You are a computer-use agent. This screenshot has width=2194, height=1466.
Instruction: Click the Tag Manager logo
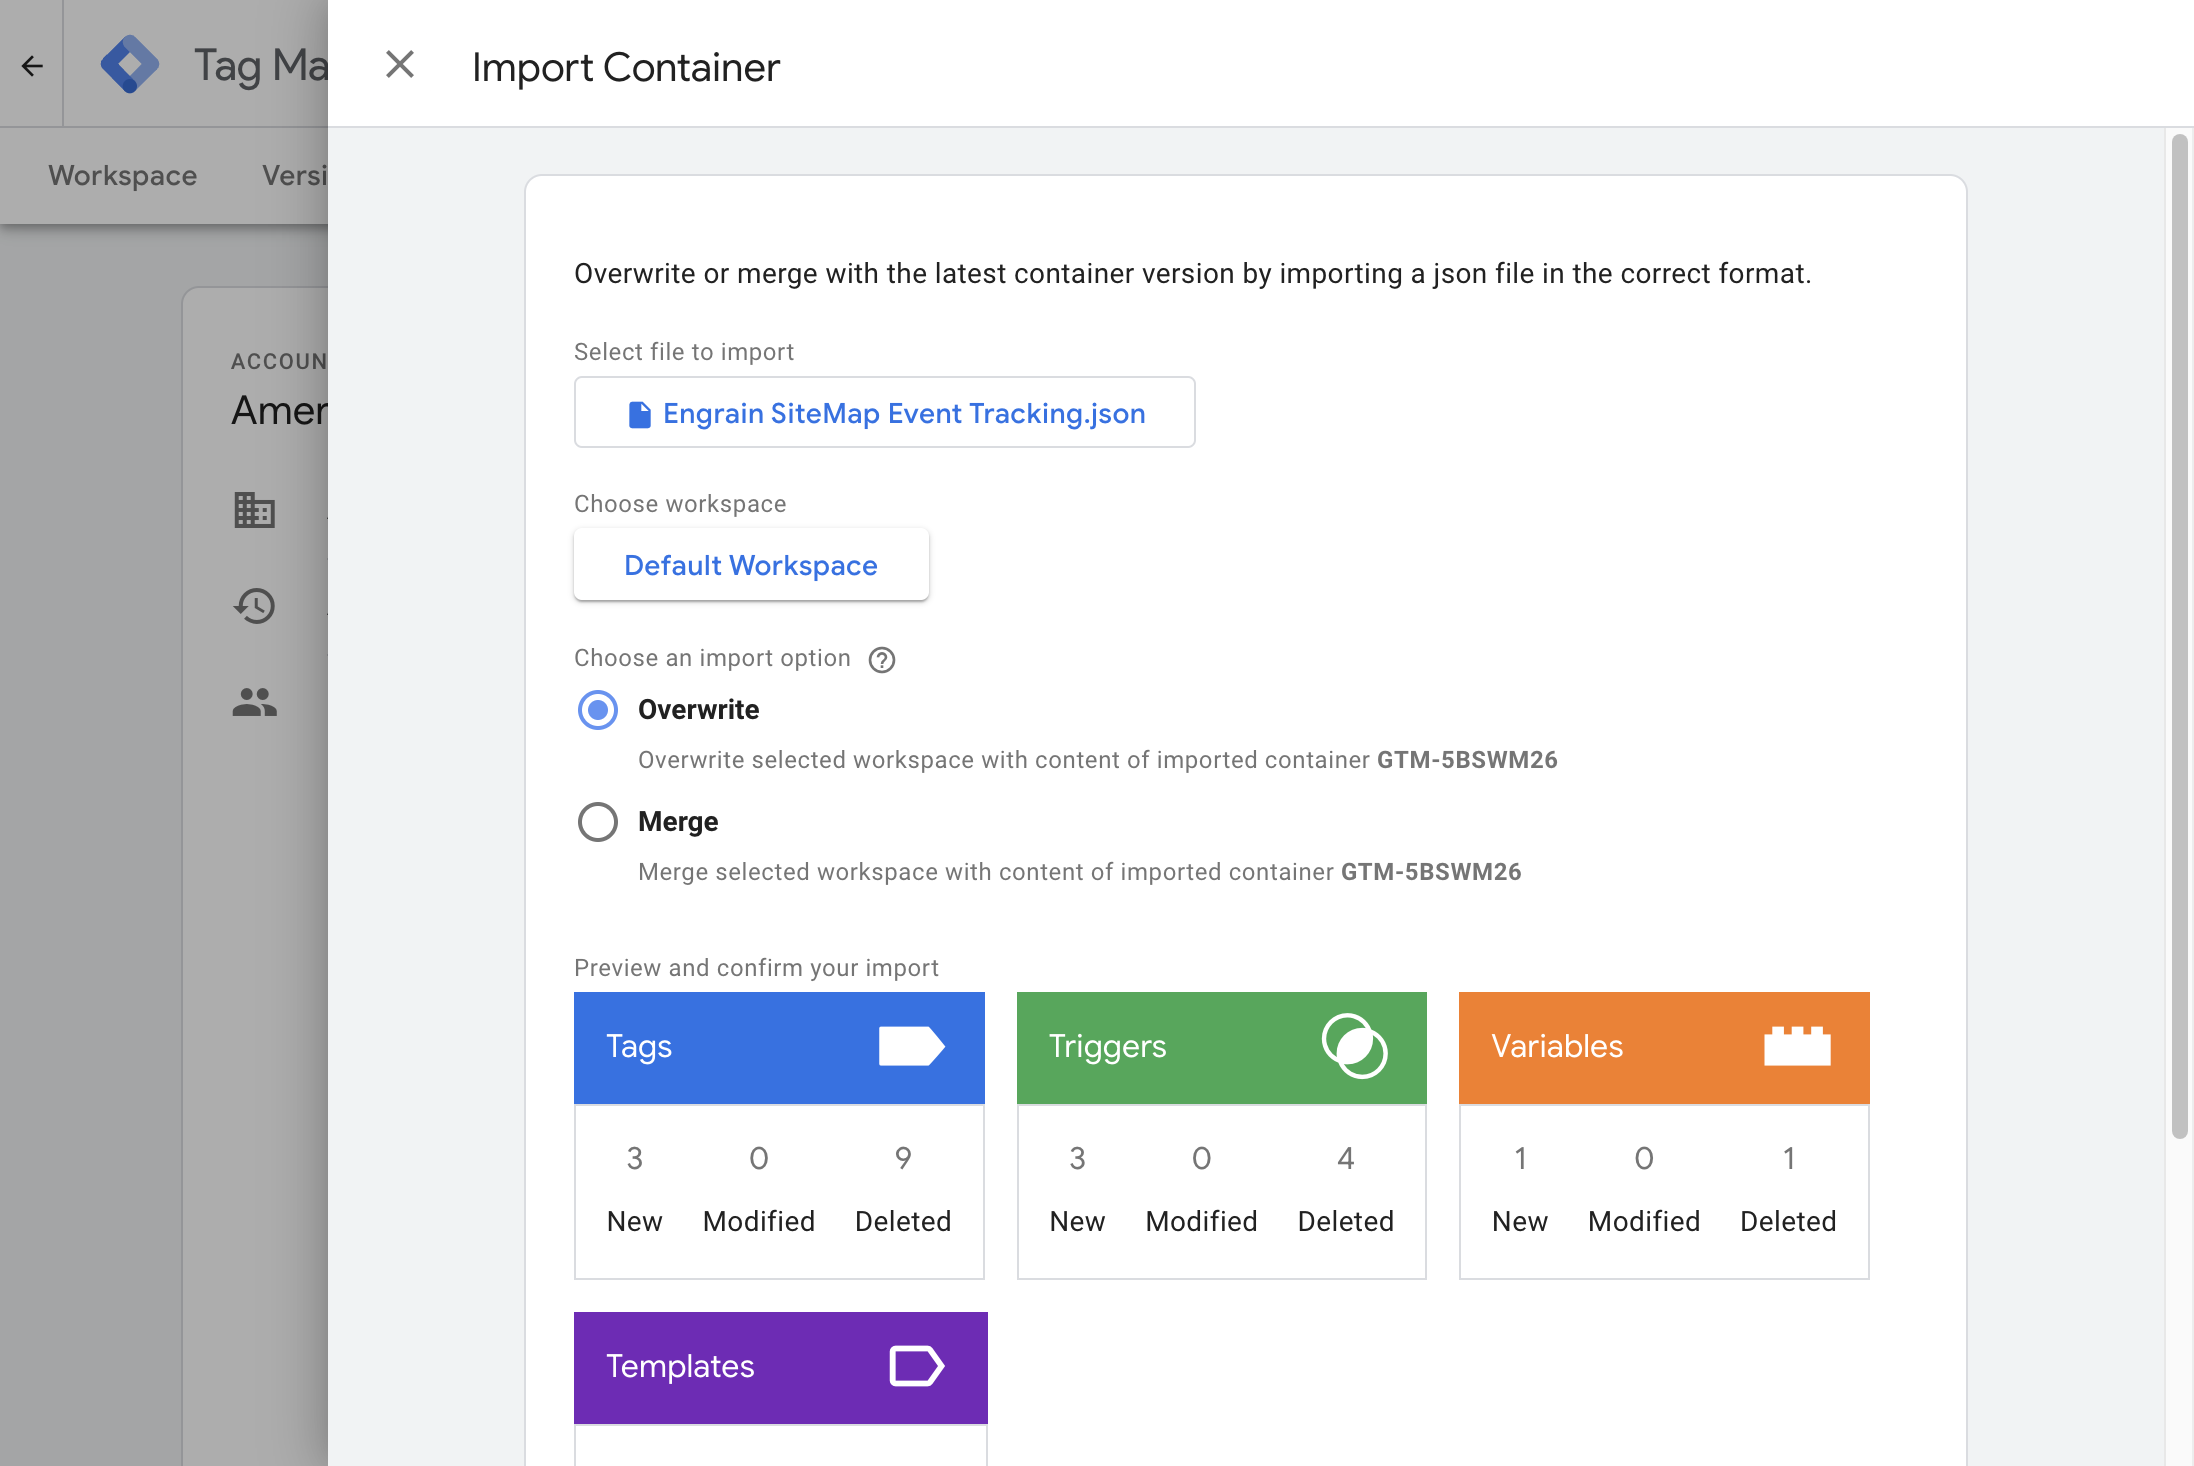pyautogui.click(x=130, y=65)
